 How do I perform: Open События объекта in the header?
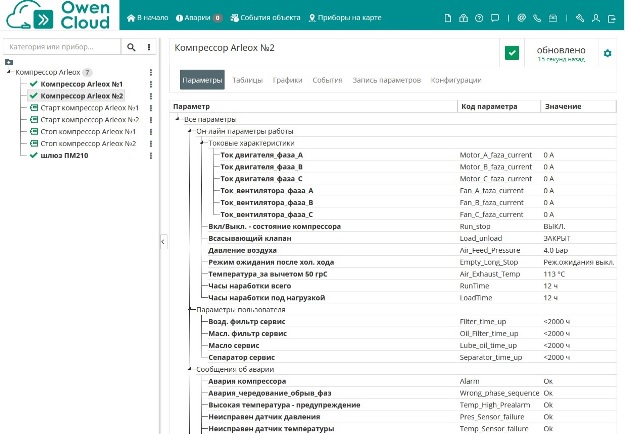click(x=265, y=18)
